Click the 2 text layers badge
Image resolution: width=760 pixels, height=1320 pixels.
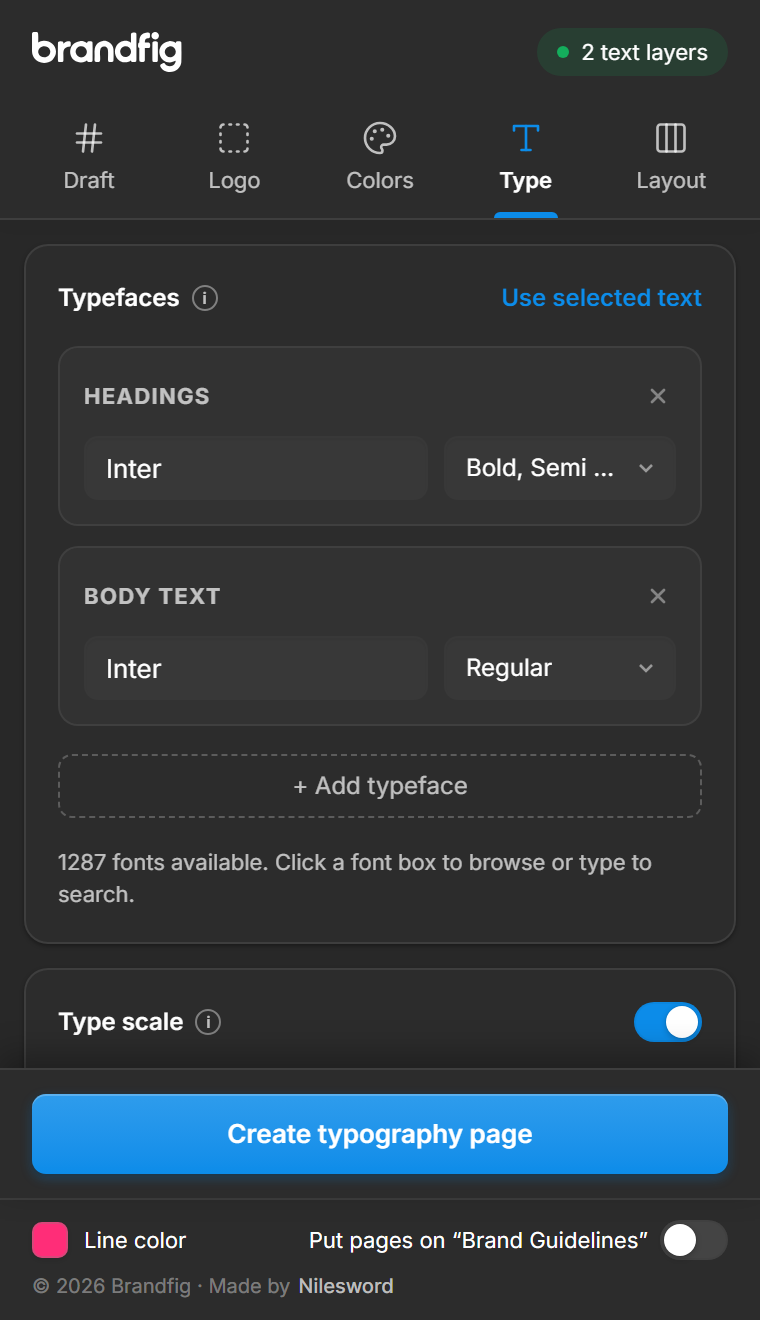[632, 52]
